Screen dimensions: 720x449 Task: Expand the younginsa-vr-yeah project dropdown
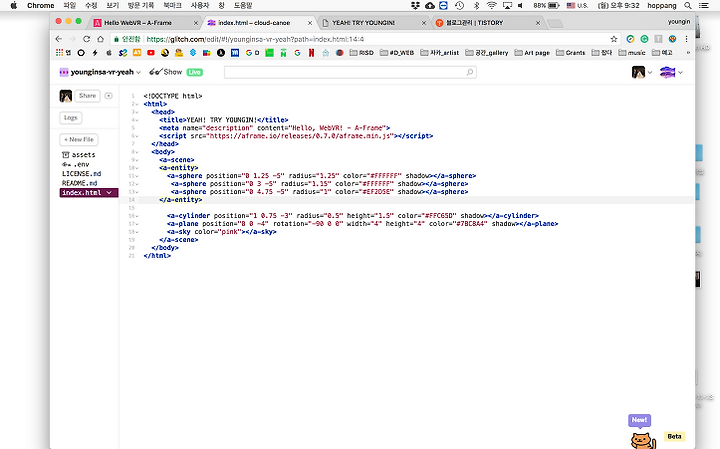pyautogui.click(x=138, y=73)
